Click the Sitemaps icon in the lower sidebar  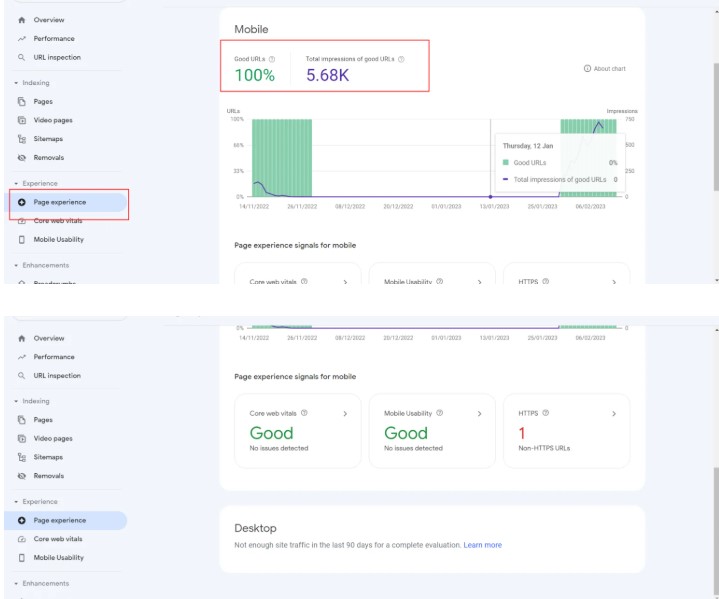[22, 457]
